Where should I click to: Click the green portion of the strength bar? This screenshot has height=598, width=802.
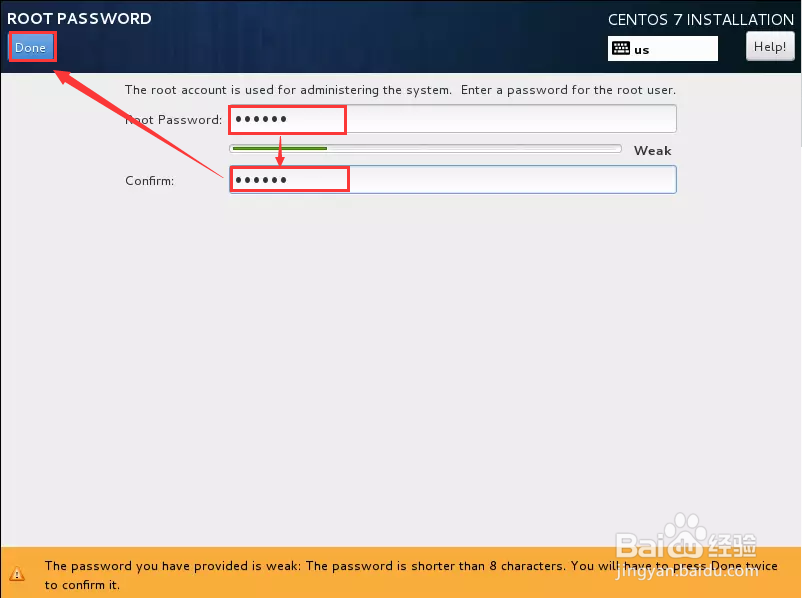278,147
